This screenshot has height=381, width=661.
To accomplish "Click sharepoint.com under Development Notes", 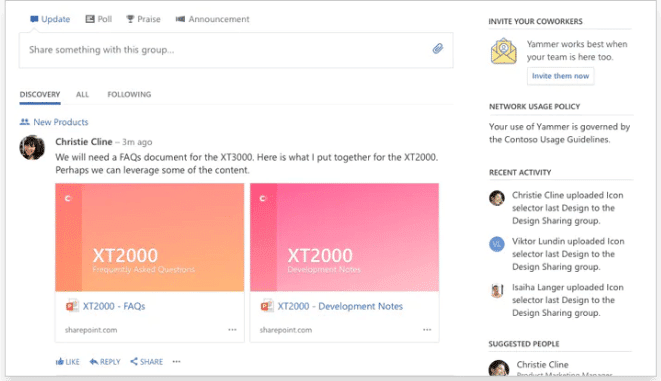I will coord(286,330).
